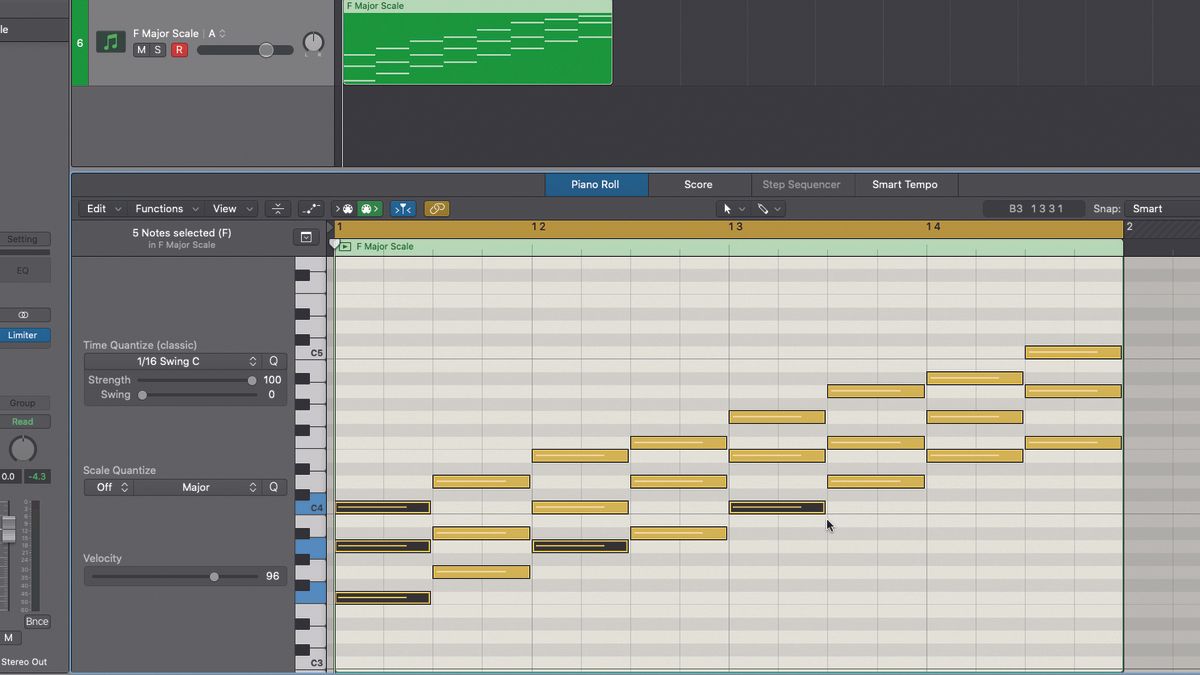Open the Functions menu in the Piano Roll

pyautogui.click(x=160, y=208)
